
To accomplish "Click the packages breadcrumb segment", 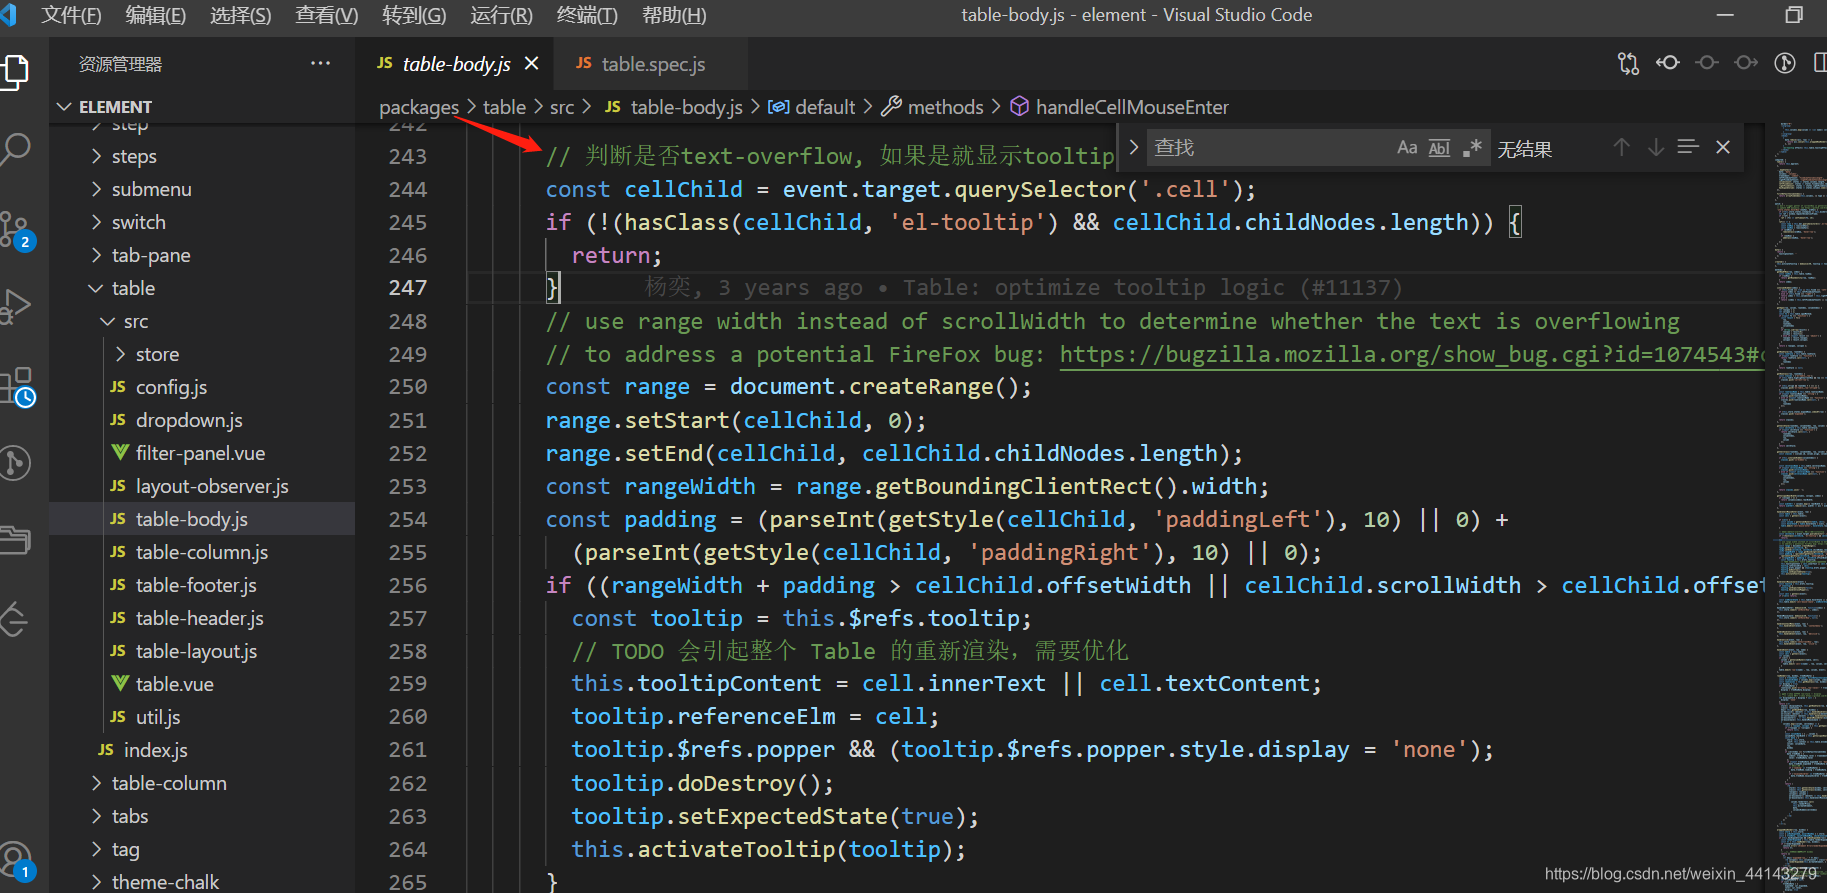I will click(x=419, y=107).
